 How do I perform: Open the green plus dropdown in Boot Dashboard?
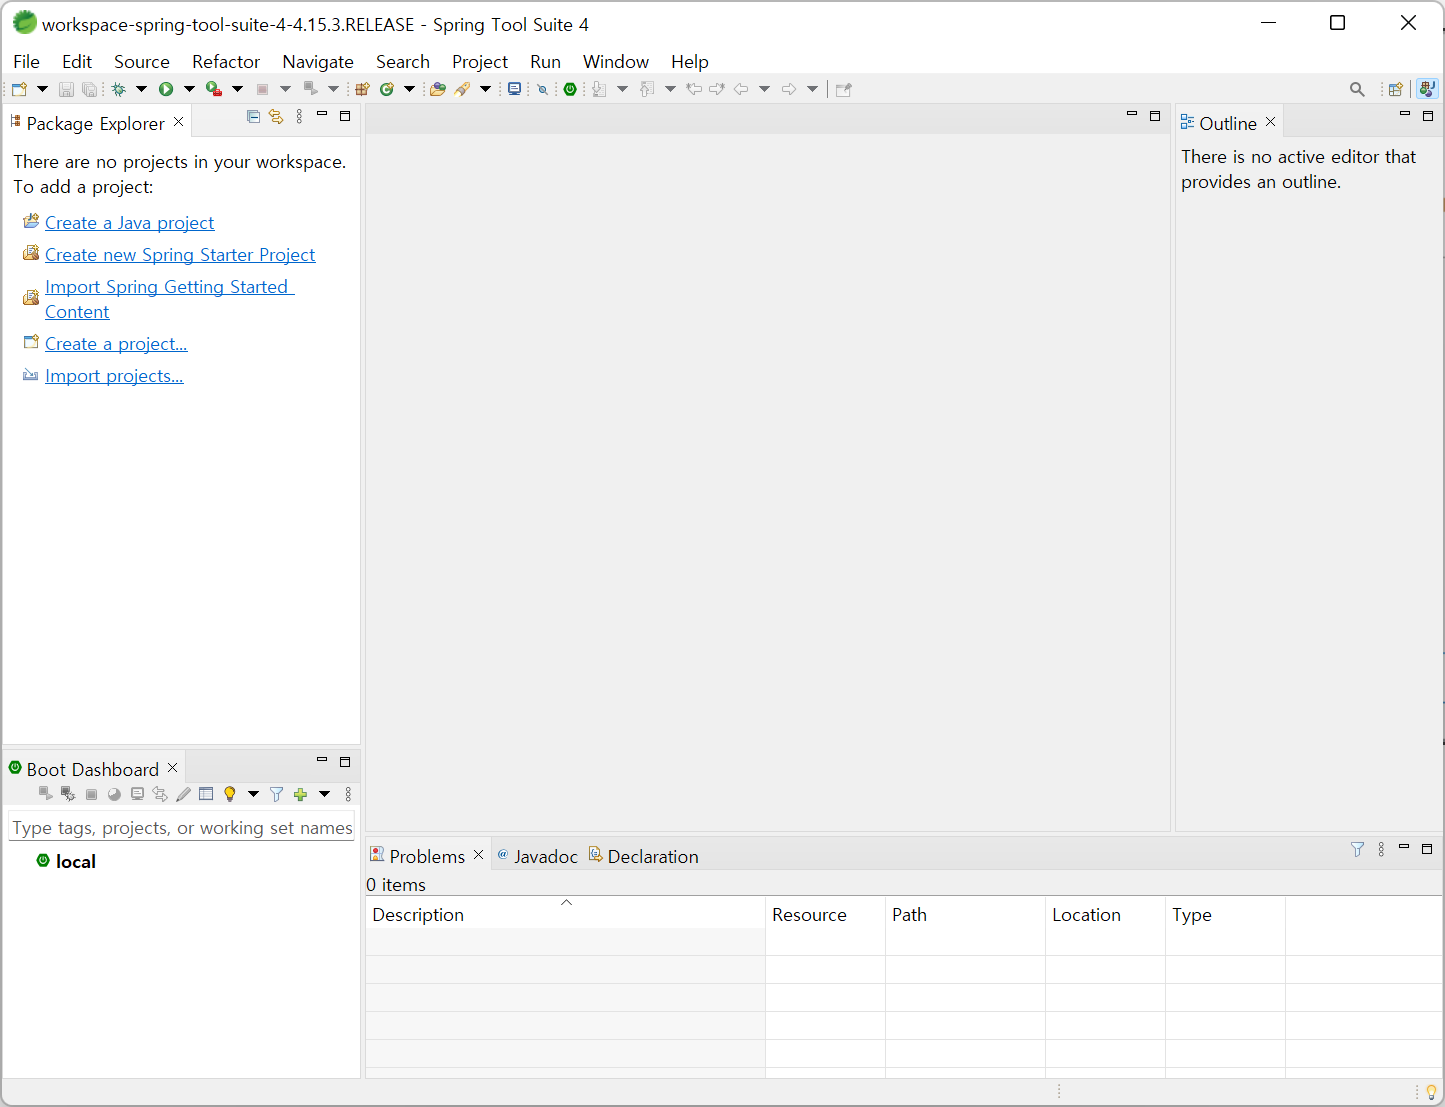pos(324,794)
